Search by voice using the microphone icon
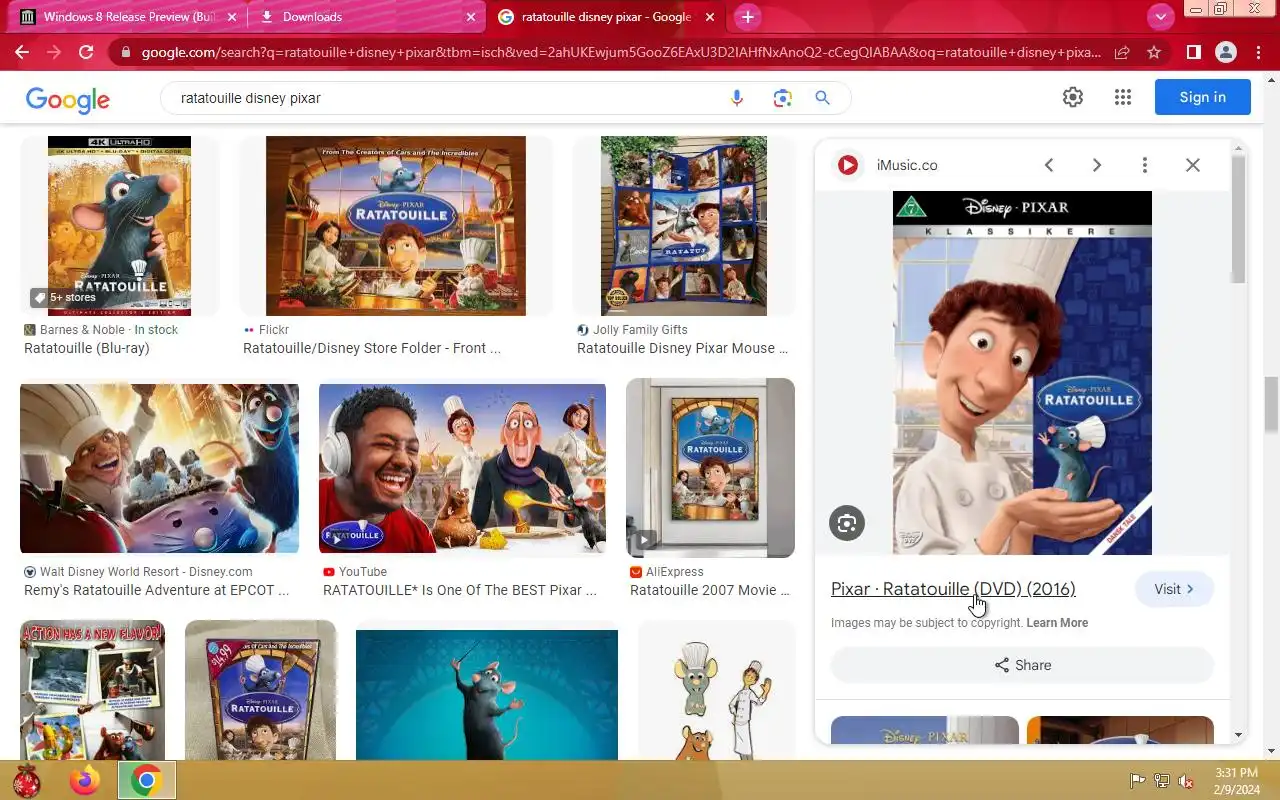Screen dimensions: 1280x800 [x=737, y=98]
